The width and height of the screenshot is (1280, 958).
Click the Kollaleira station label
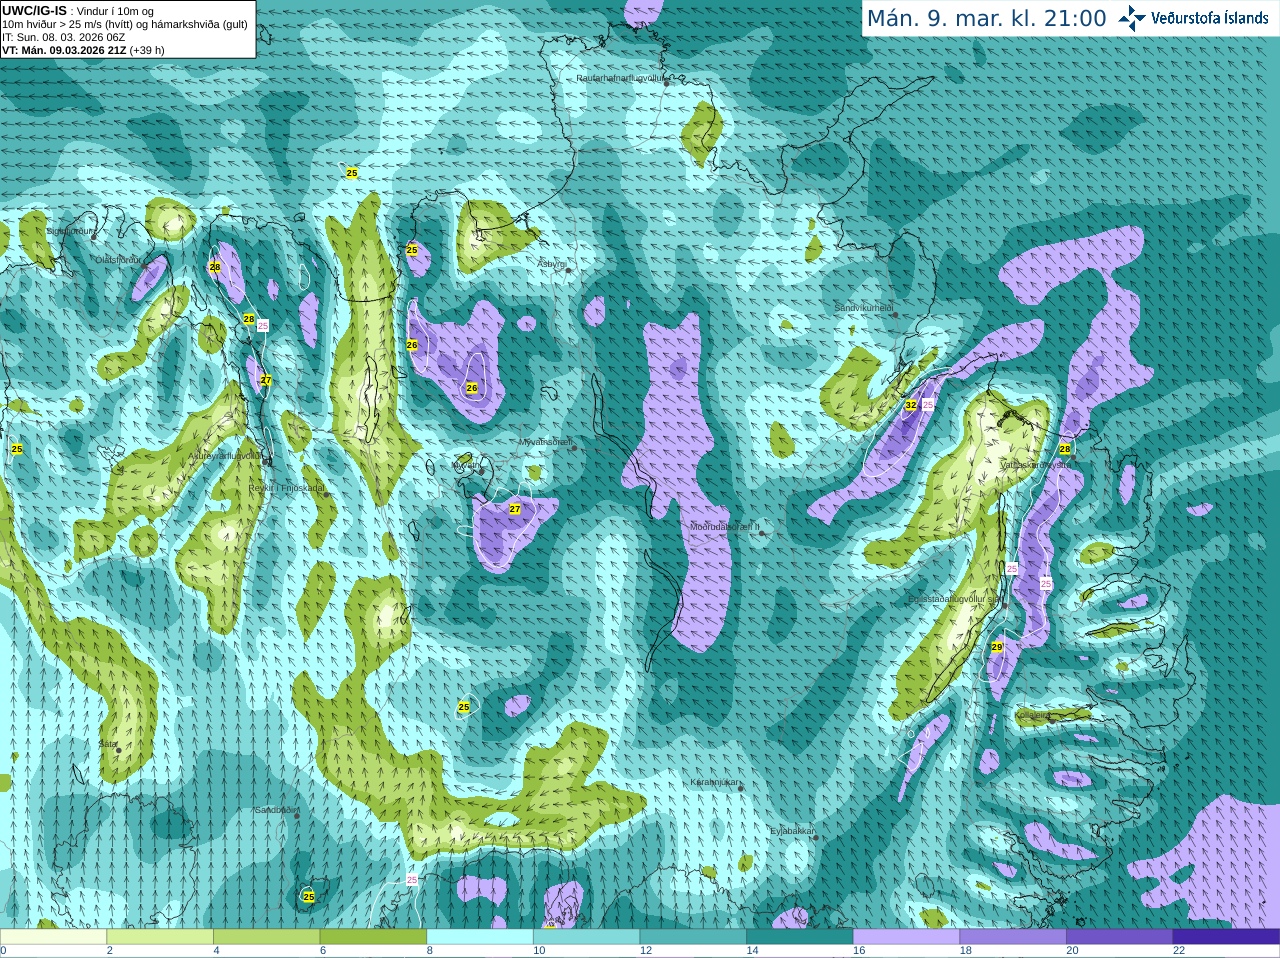[x=1033, y=715]
